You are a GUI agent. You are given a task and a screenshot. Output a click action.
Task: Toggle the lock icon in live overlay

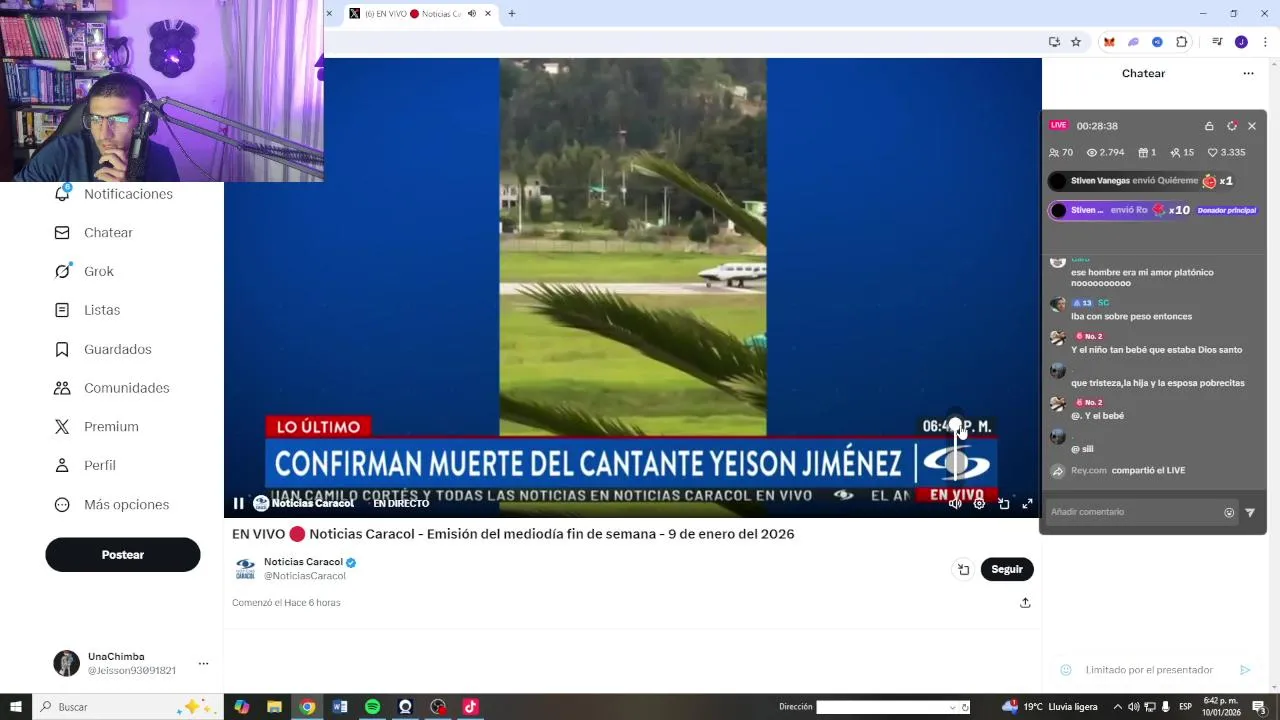1209,126
